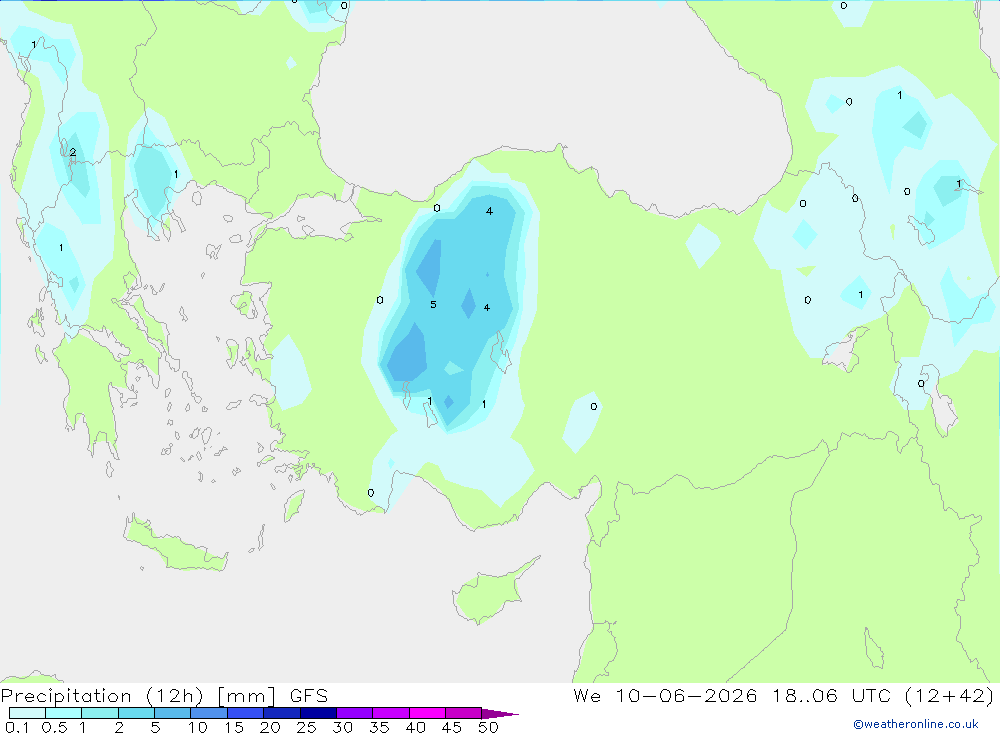Click the island of Crete on the map
The image size is (1000, 733).
pyautogui.click(x=175, y=545)
